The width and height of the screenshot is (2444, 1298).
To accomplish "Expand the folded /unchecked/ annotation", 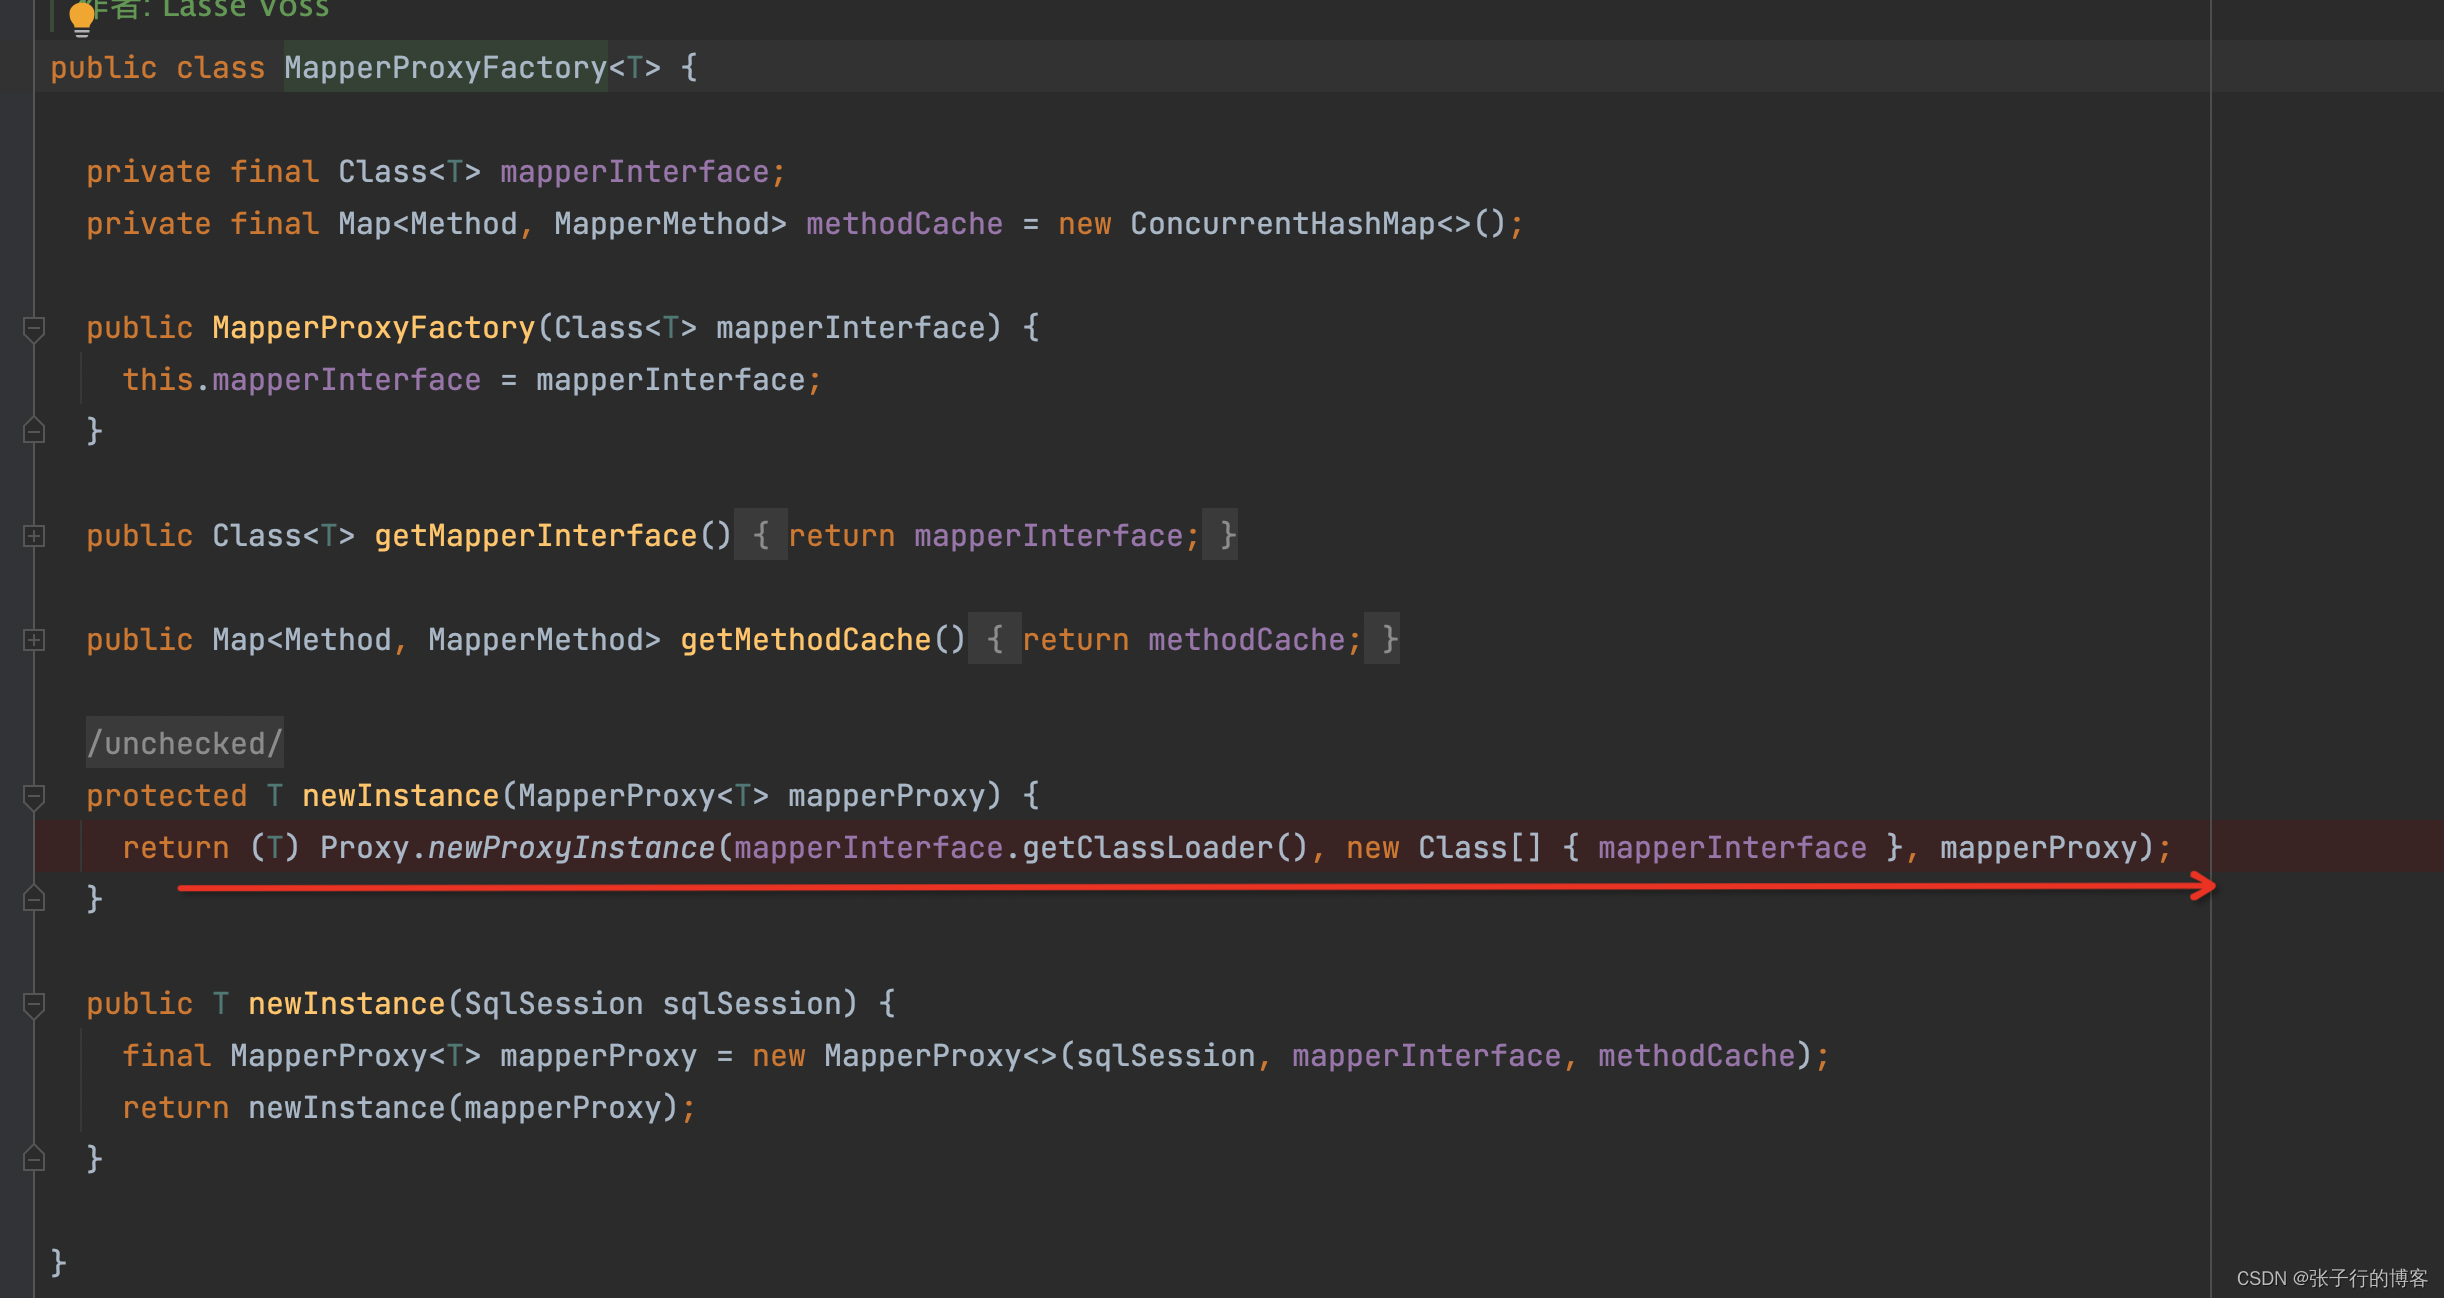I will [x=184, y=743].
